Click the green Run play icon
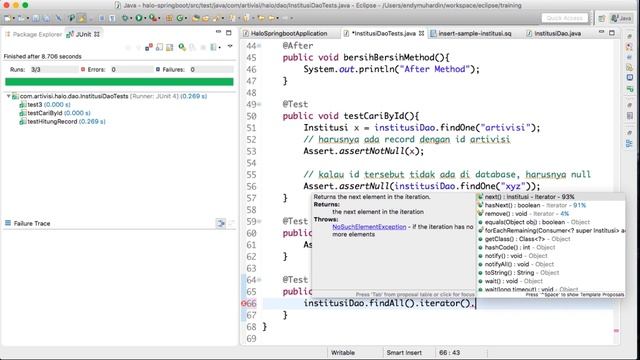Screen dimensions: 640x360 (x=139, y=18)
